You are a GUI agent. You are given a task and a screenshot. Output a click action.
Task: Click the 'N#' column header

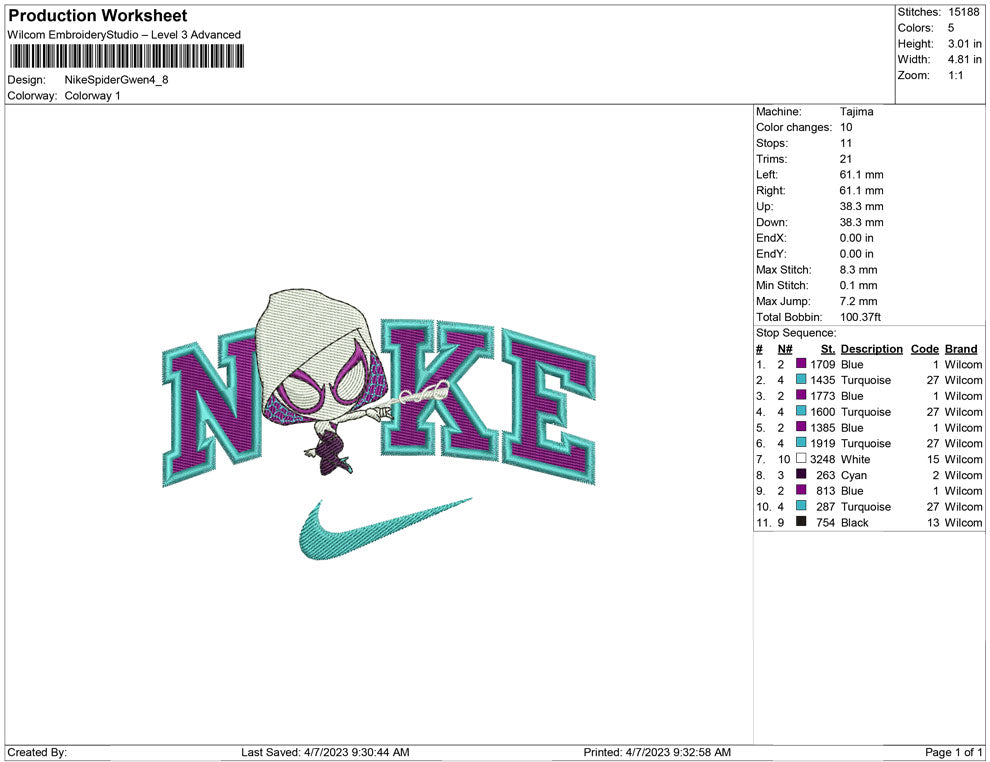tap(785, 349)
